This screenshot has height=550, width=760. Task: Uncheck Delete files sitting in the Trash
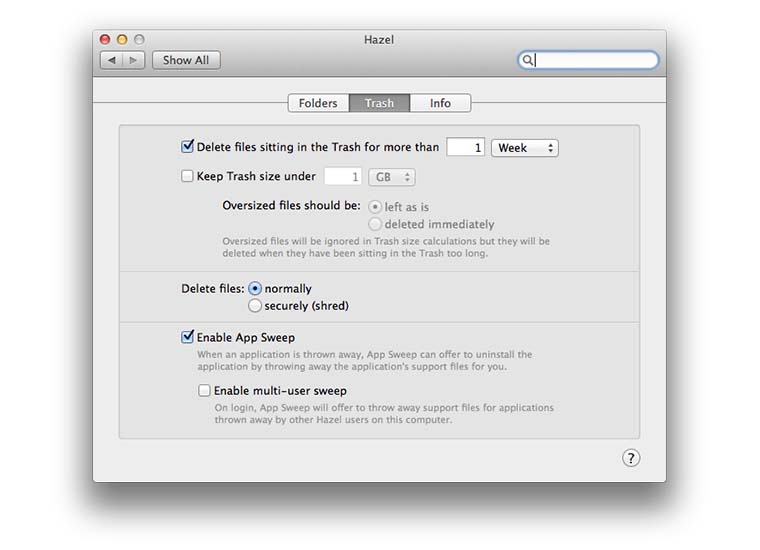click(x=187, y=146)
